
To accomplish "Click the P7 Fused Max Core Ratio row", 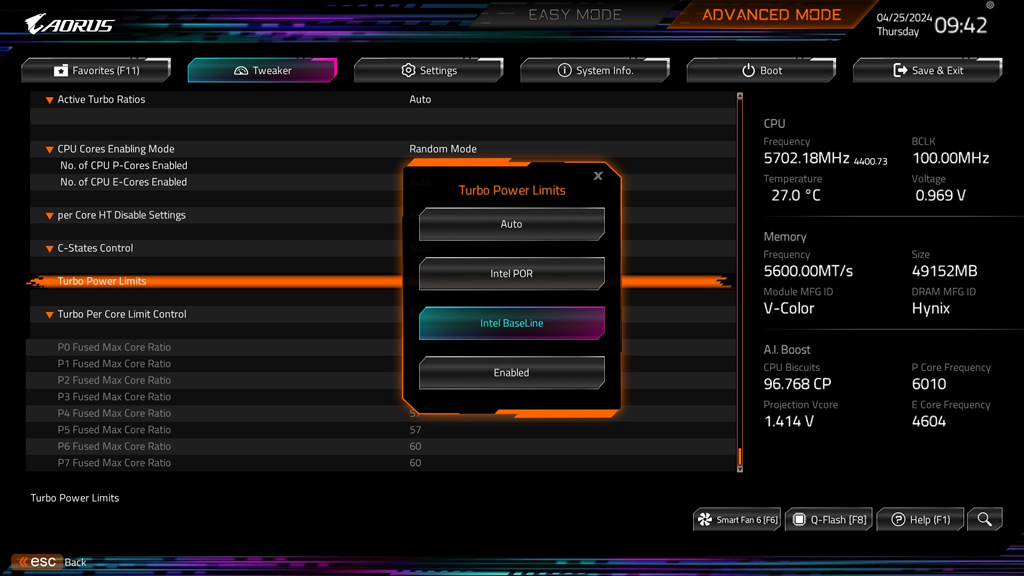I will coord(381,463).
